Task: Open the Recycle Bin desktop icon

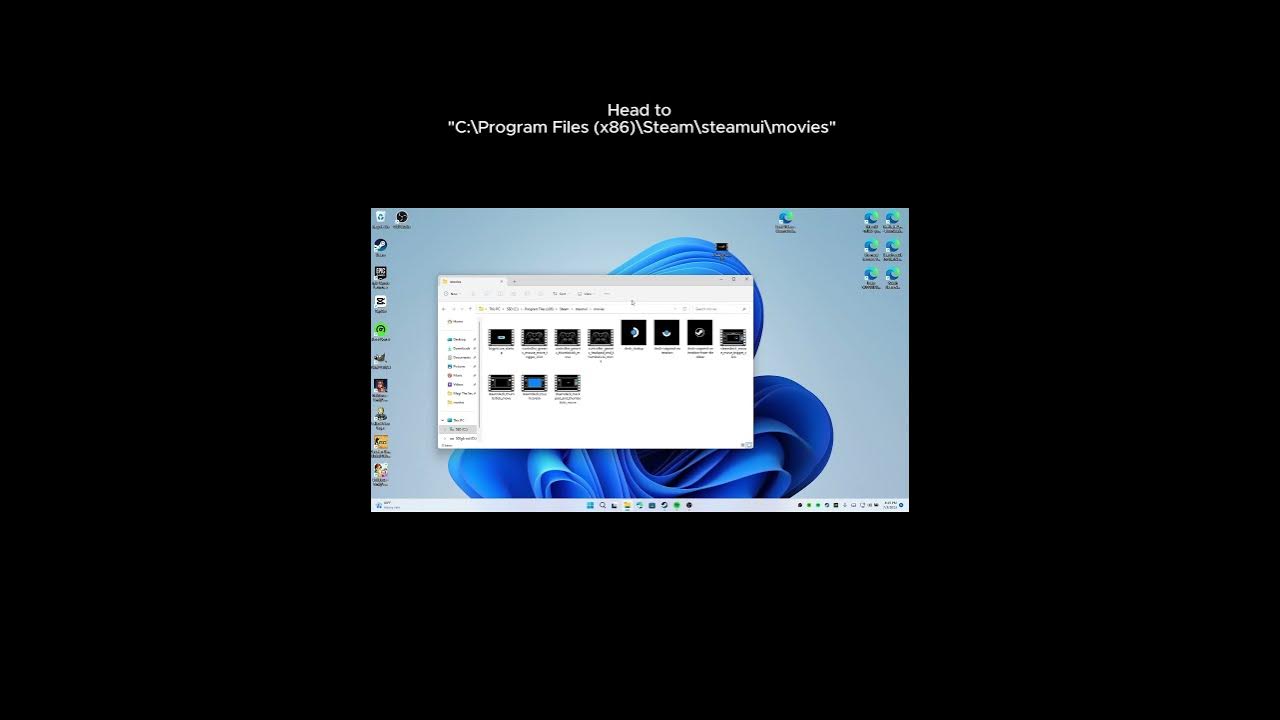Action: (381, 219)
